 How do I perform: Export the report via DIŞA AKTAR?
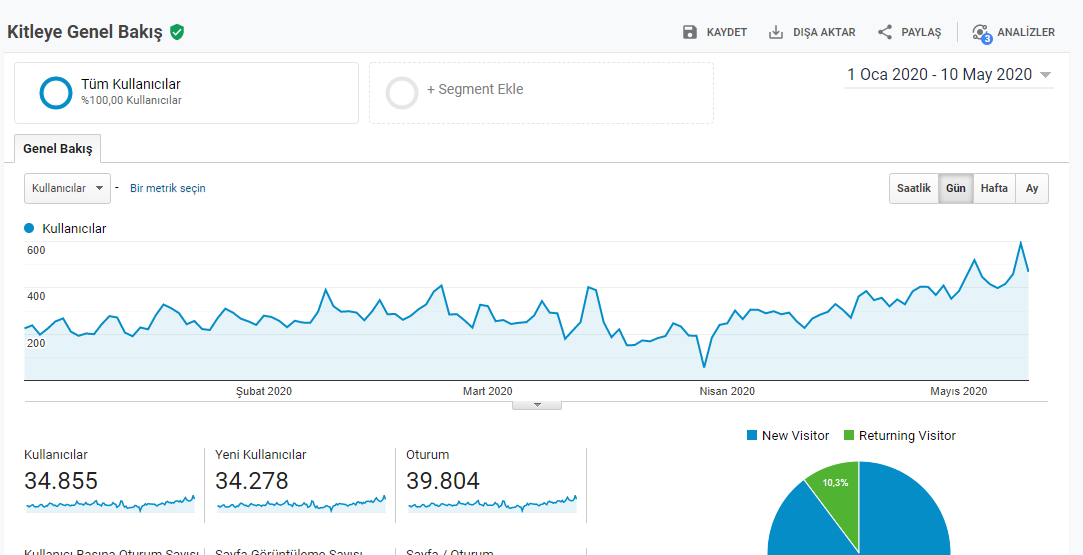point(824,32)
